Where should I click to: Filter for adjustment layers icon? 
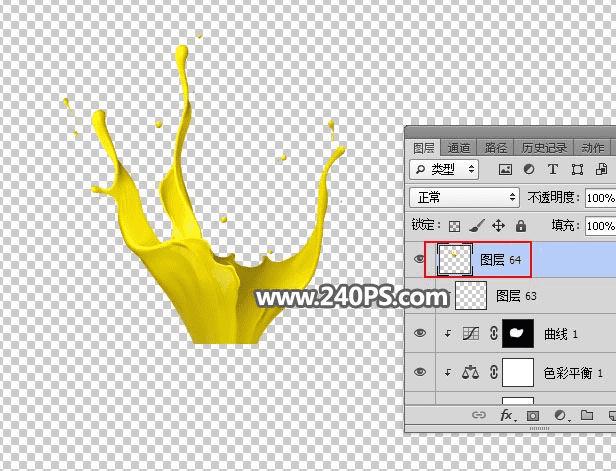[529, 170]
